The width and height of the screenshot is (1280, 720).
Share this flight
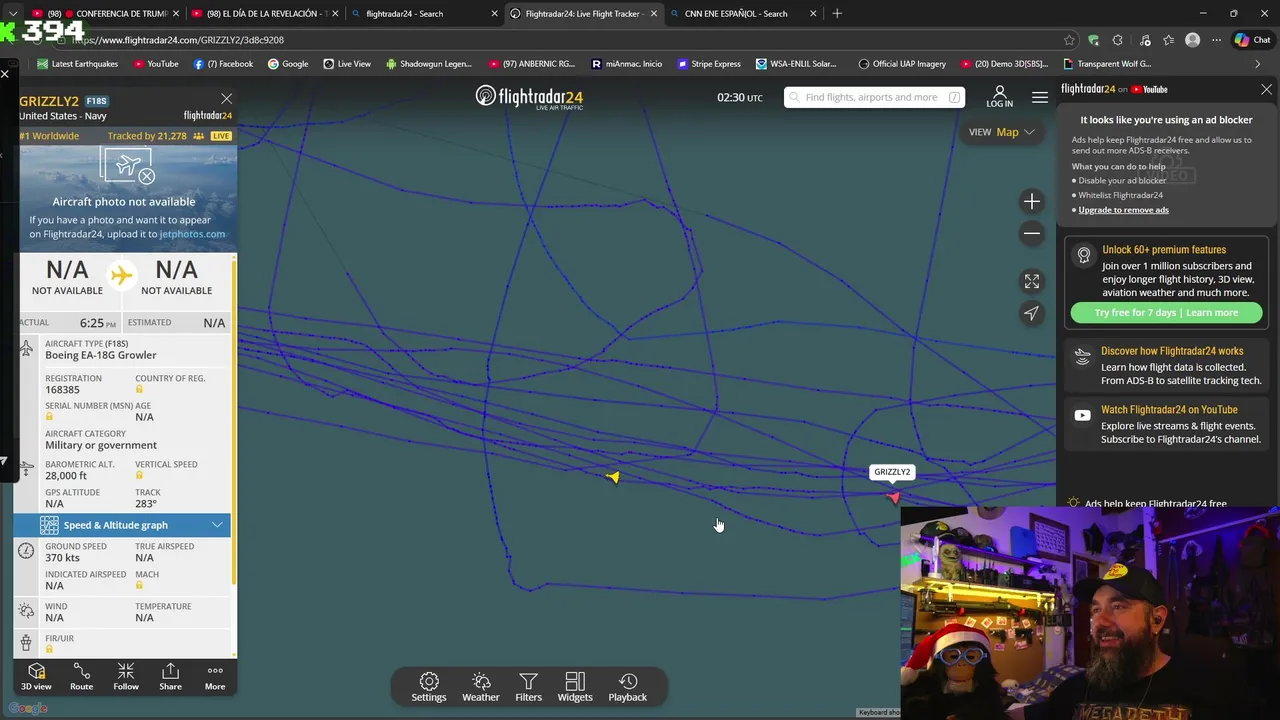[170, 676]
